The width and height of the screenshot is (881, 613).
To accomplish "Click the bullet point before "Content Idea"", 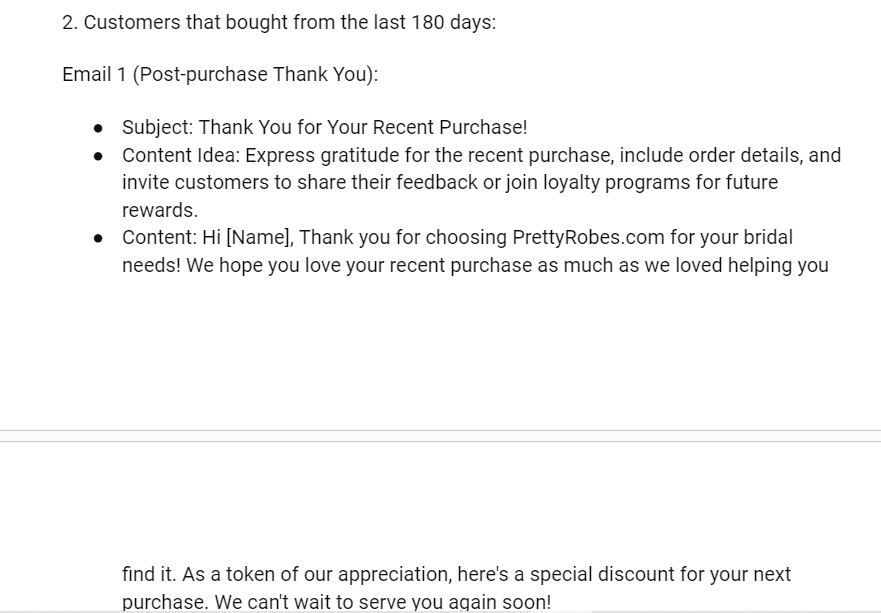I will tap(98, 156).
